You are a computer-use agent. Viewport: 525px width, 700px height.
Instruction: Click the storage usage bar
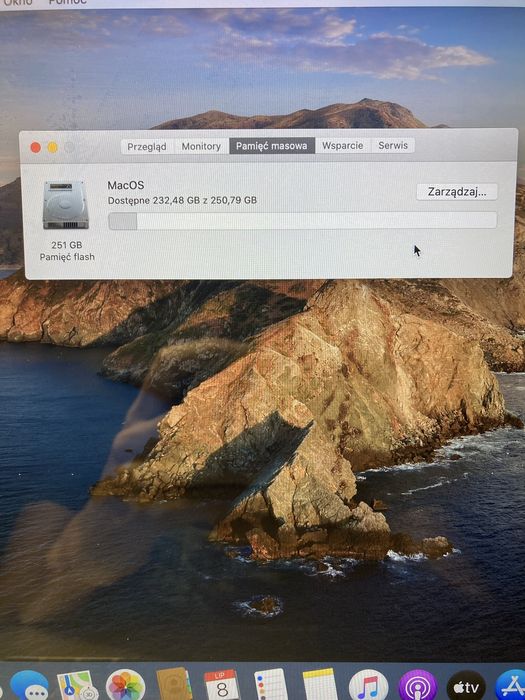point(302,221)
